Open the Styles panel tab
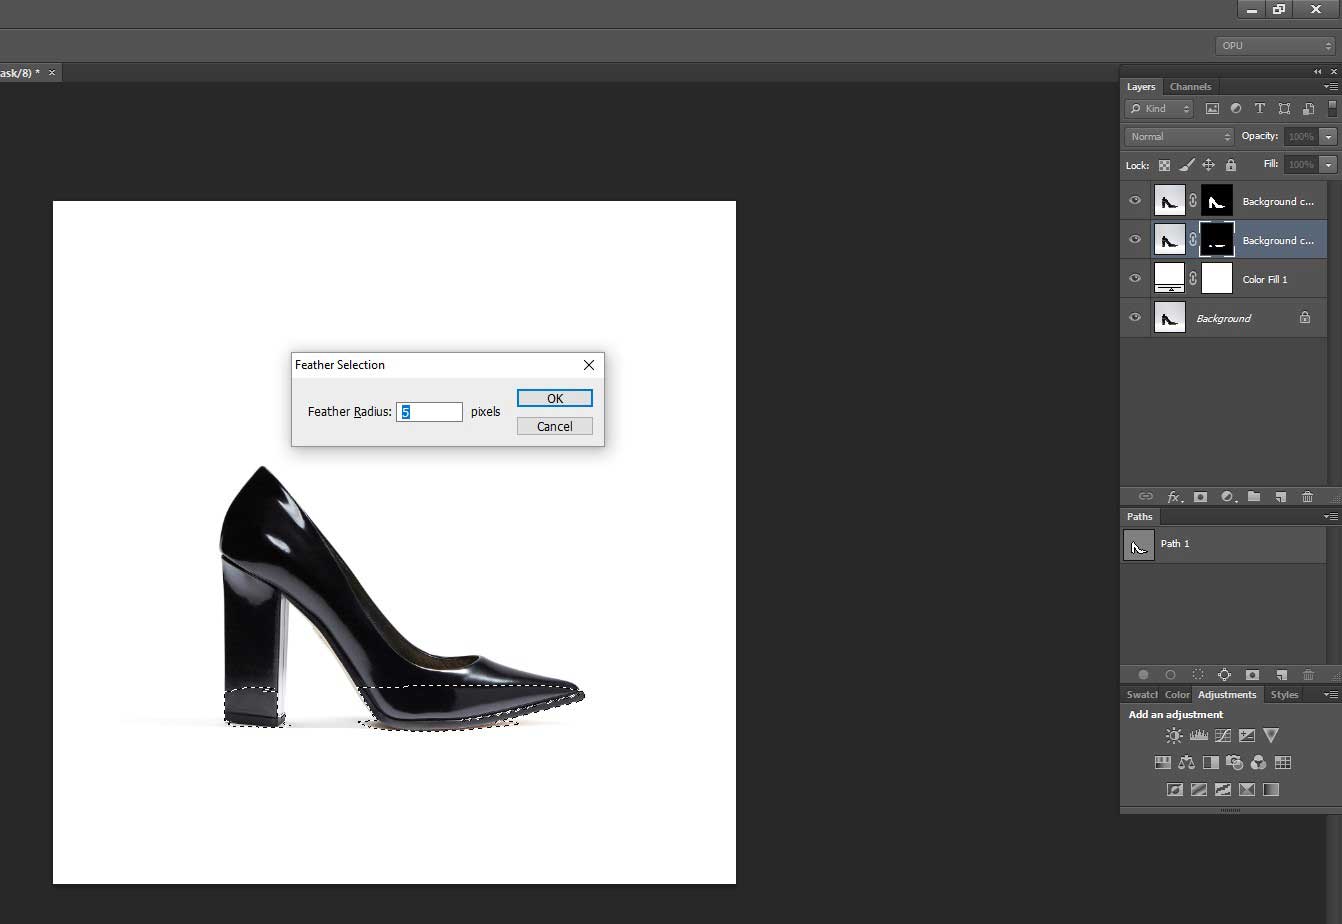Viewport: 1342px width, 924px height. 1284,694
